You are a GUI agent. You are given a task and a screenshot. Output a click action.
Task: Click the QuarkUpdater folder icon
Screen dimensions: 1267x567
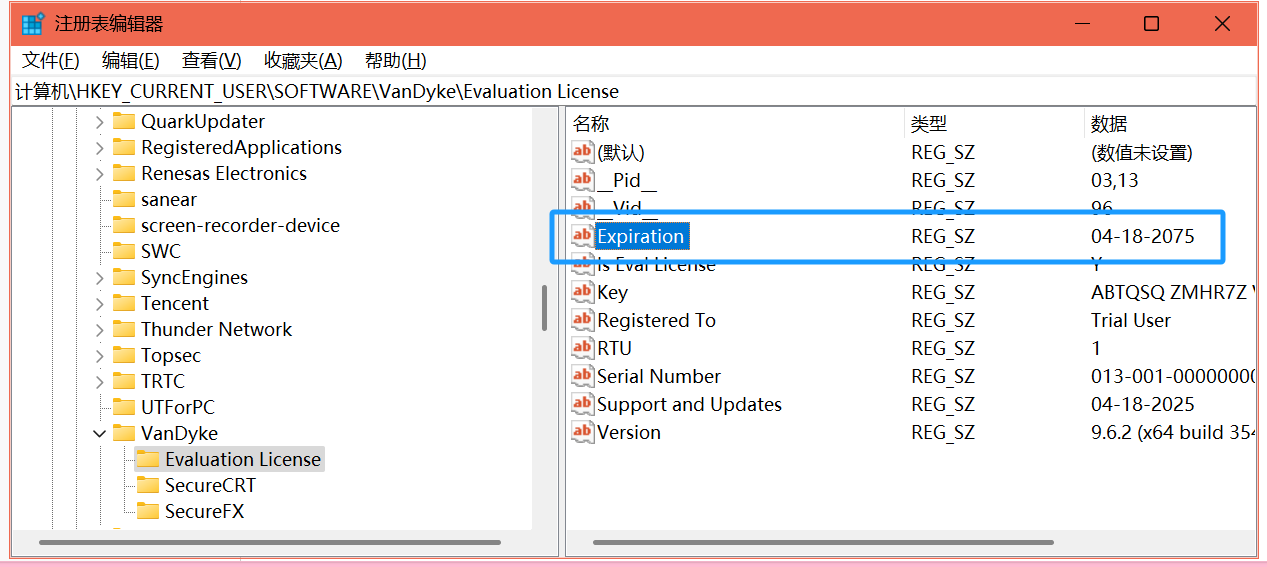124,121
